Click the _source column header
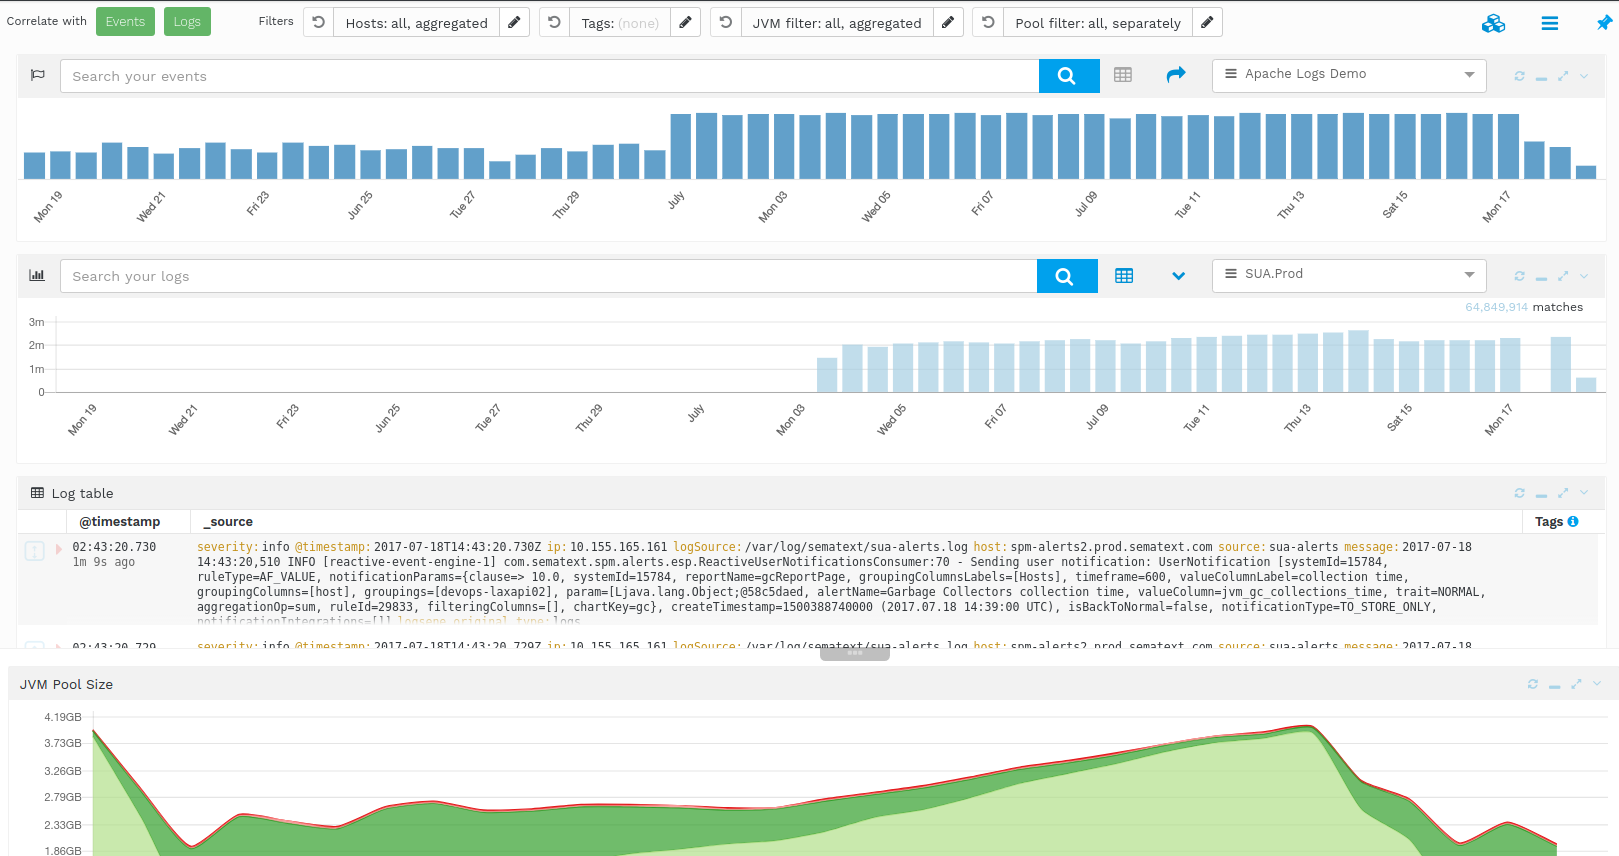The image size is (1619, 856). pos(228,522)
